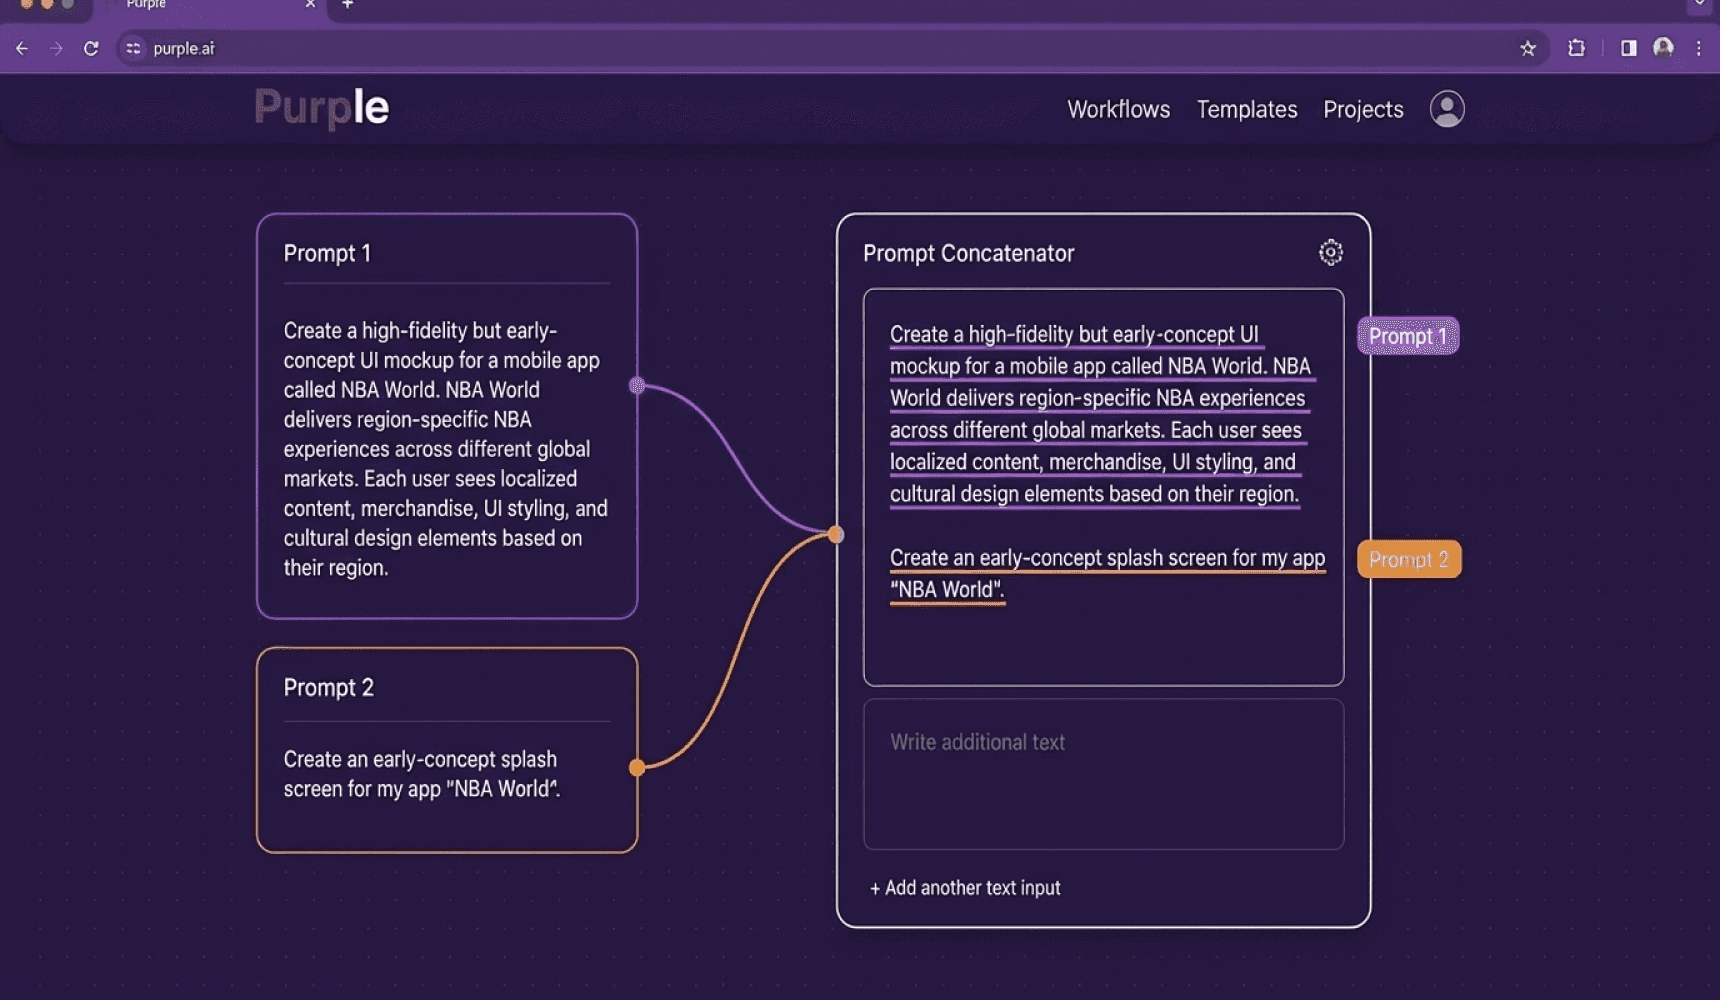Screen dimensions: 1720x1000
Task: Select Prompt Concatenator input connector dot
Action: 836,534
